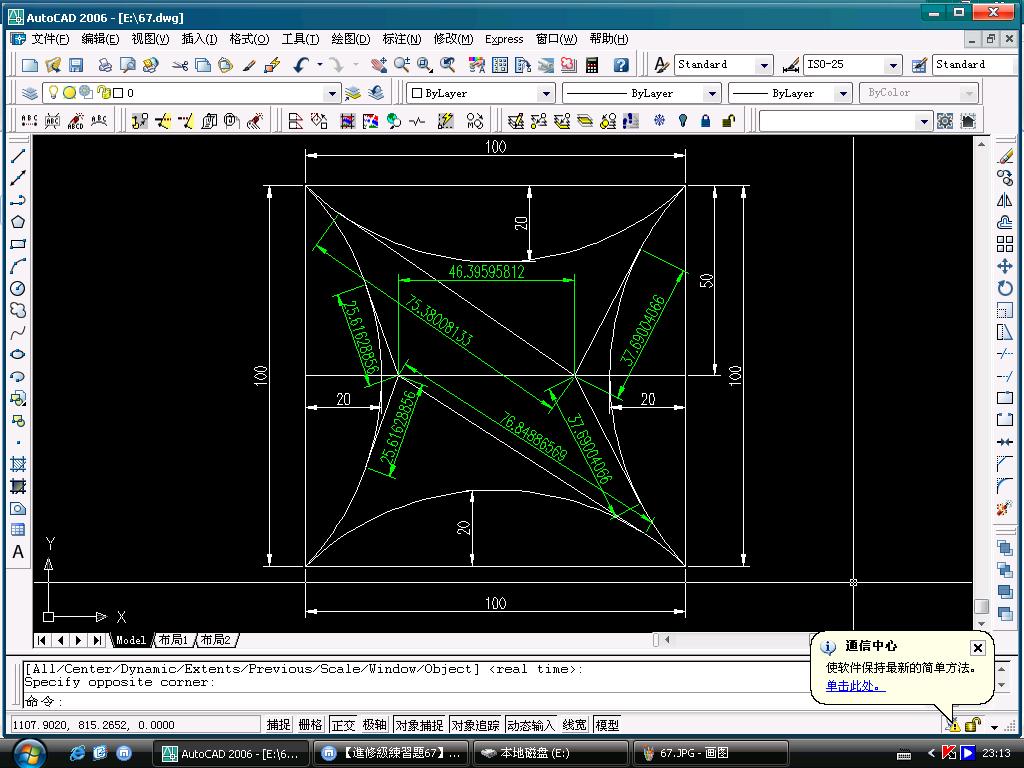Open the ISO-25 dimension style dropdown
1024x768 pixels.
click(893, 65)
